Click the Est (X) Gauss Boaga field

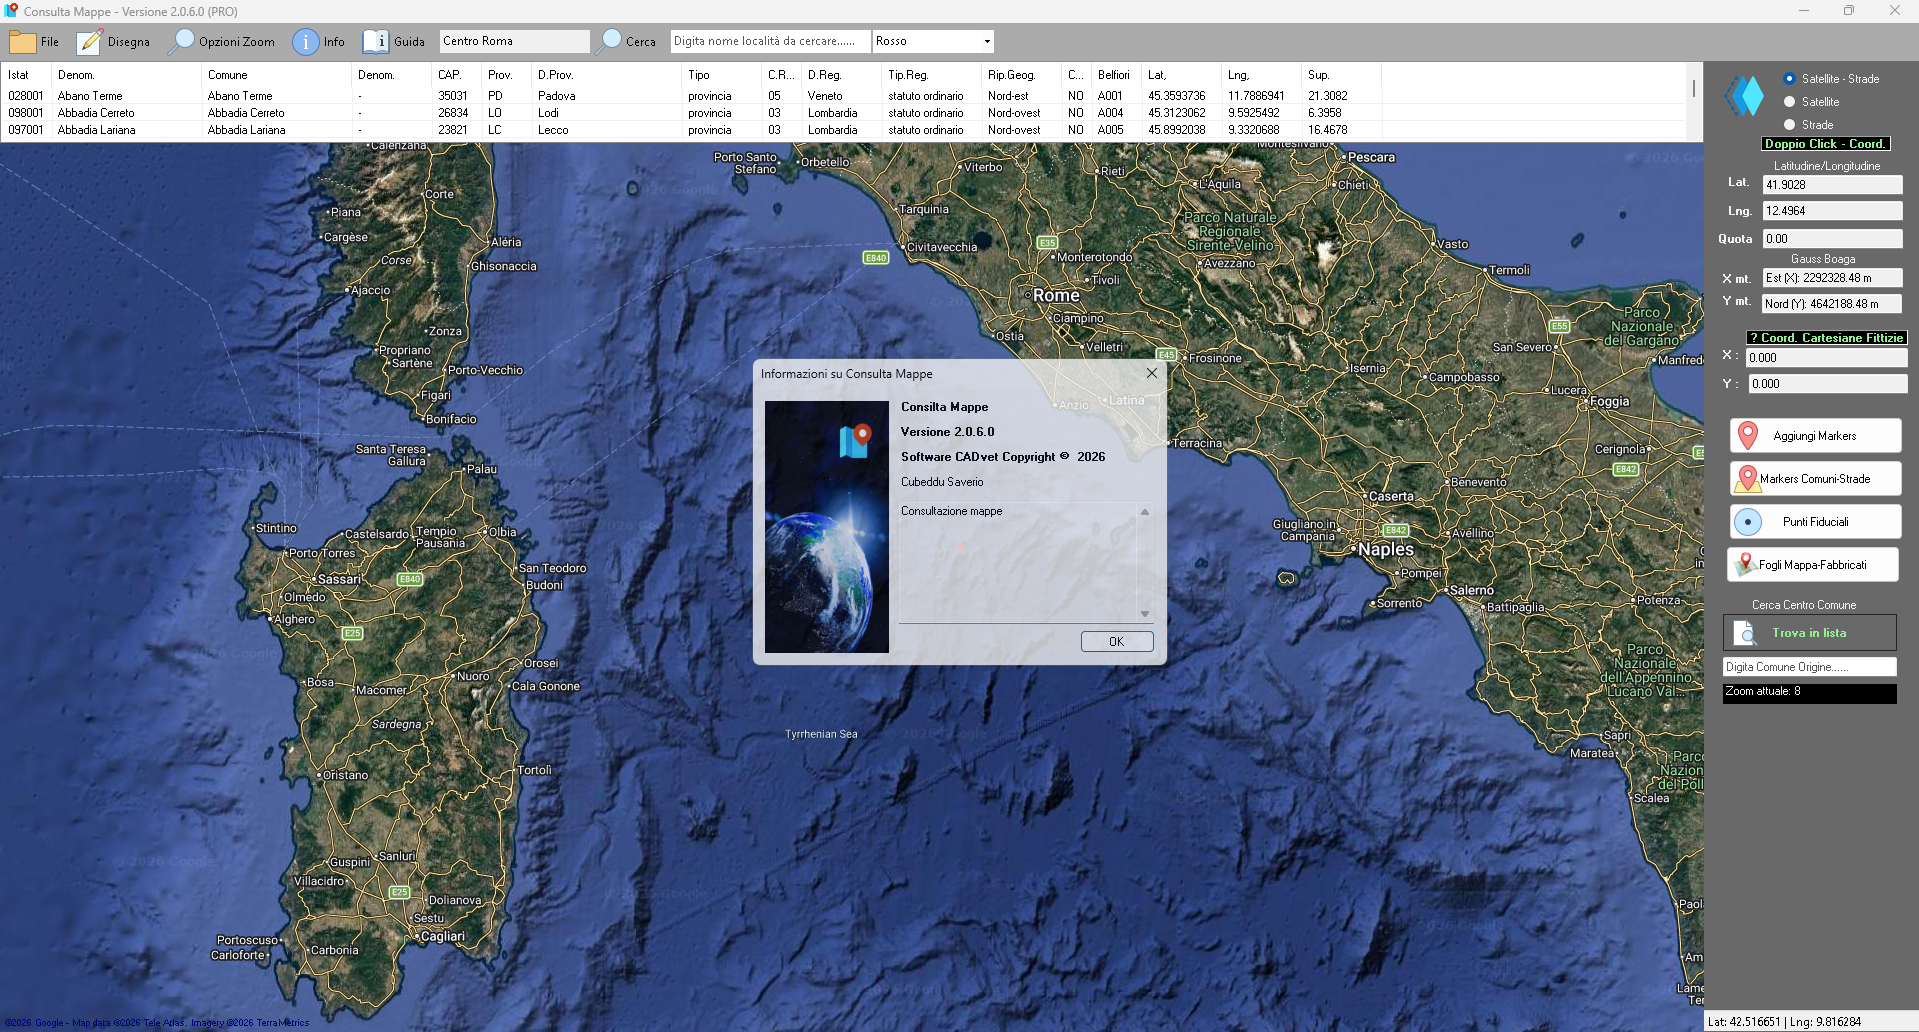(x=1832, y=278)
